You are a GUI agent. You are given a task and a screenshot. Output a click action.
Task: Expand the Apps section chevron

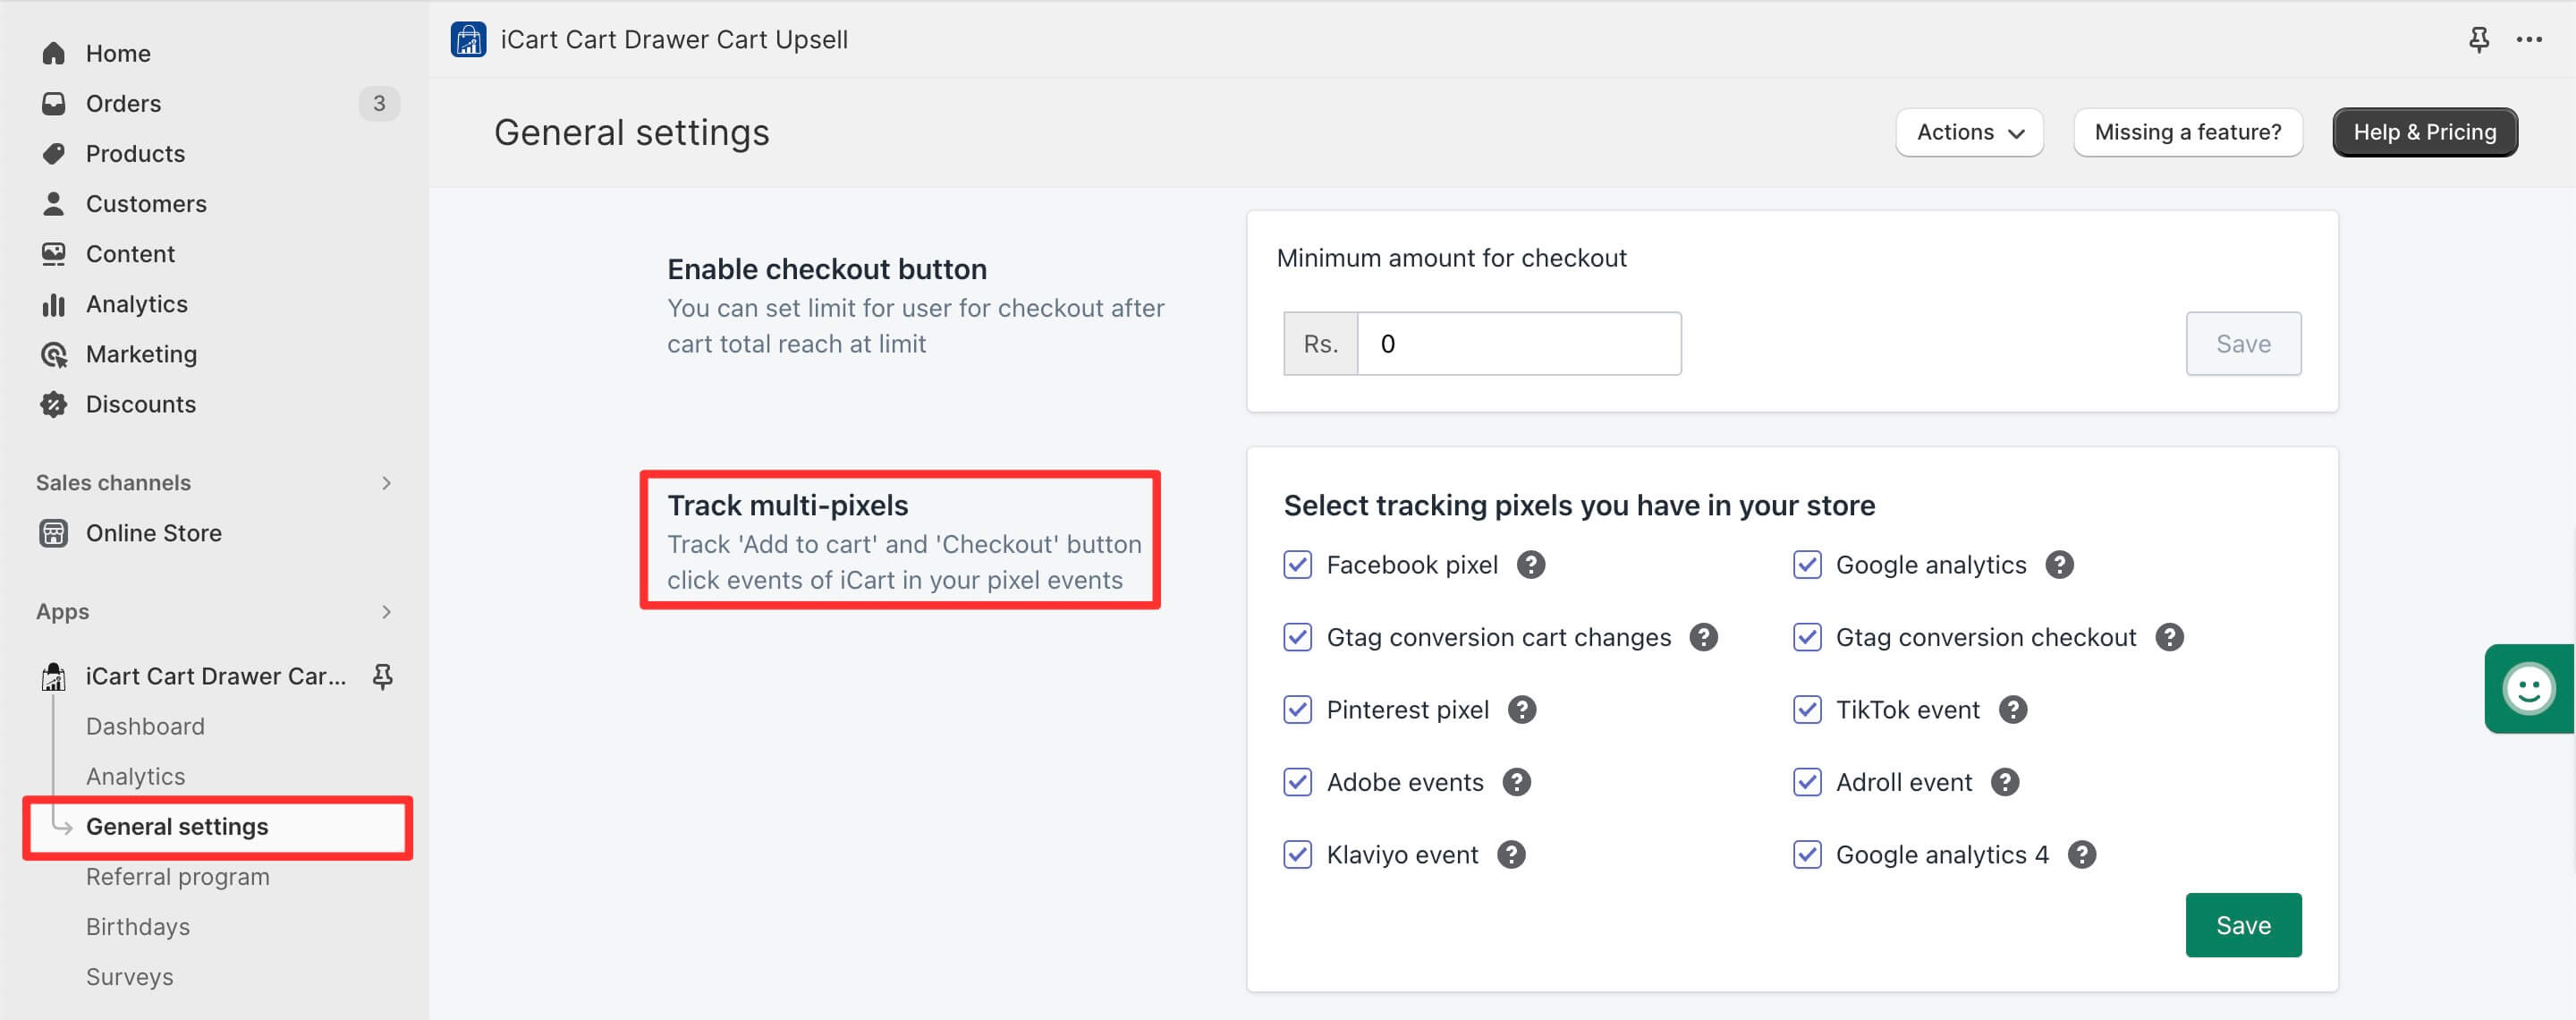click(386, 612)
